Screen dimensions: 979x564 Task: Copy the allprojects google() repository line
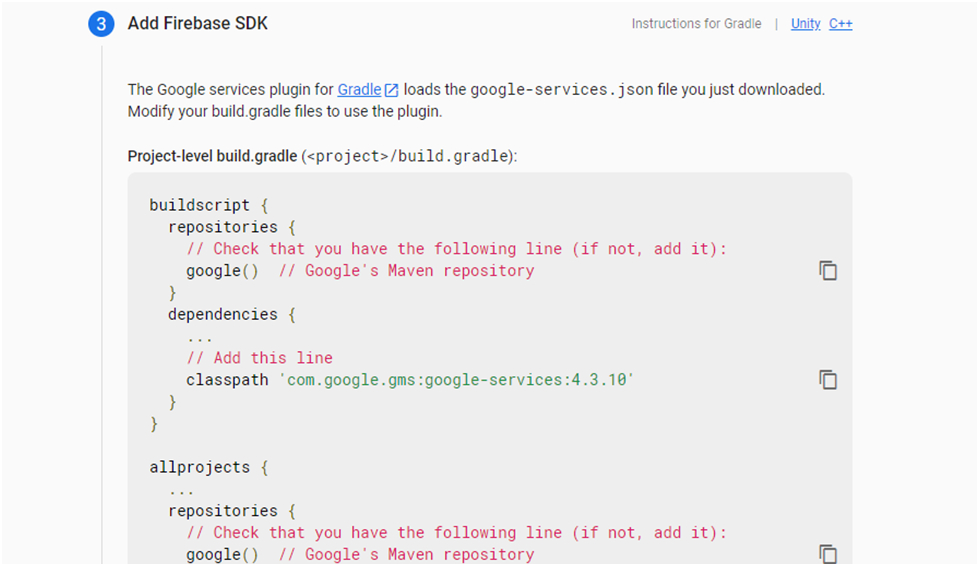(x=828, y=553)
